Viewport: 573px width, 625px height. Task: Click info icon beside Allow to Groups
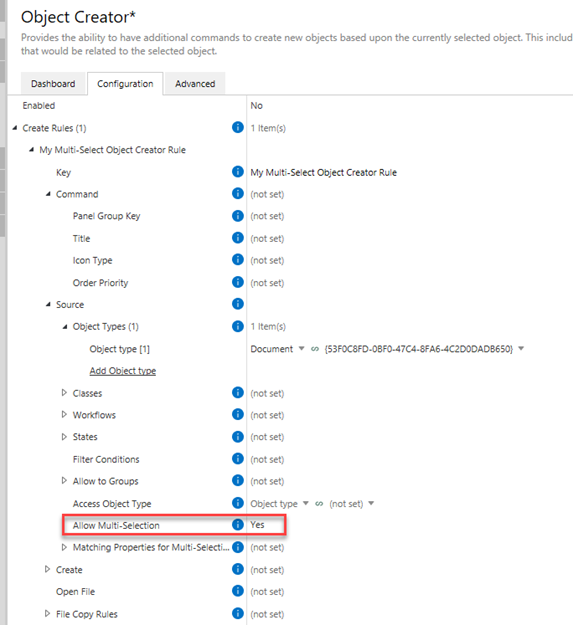coord(237,481)
